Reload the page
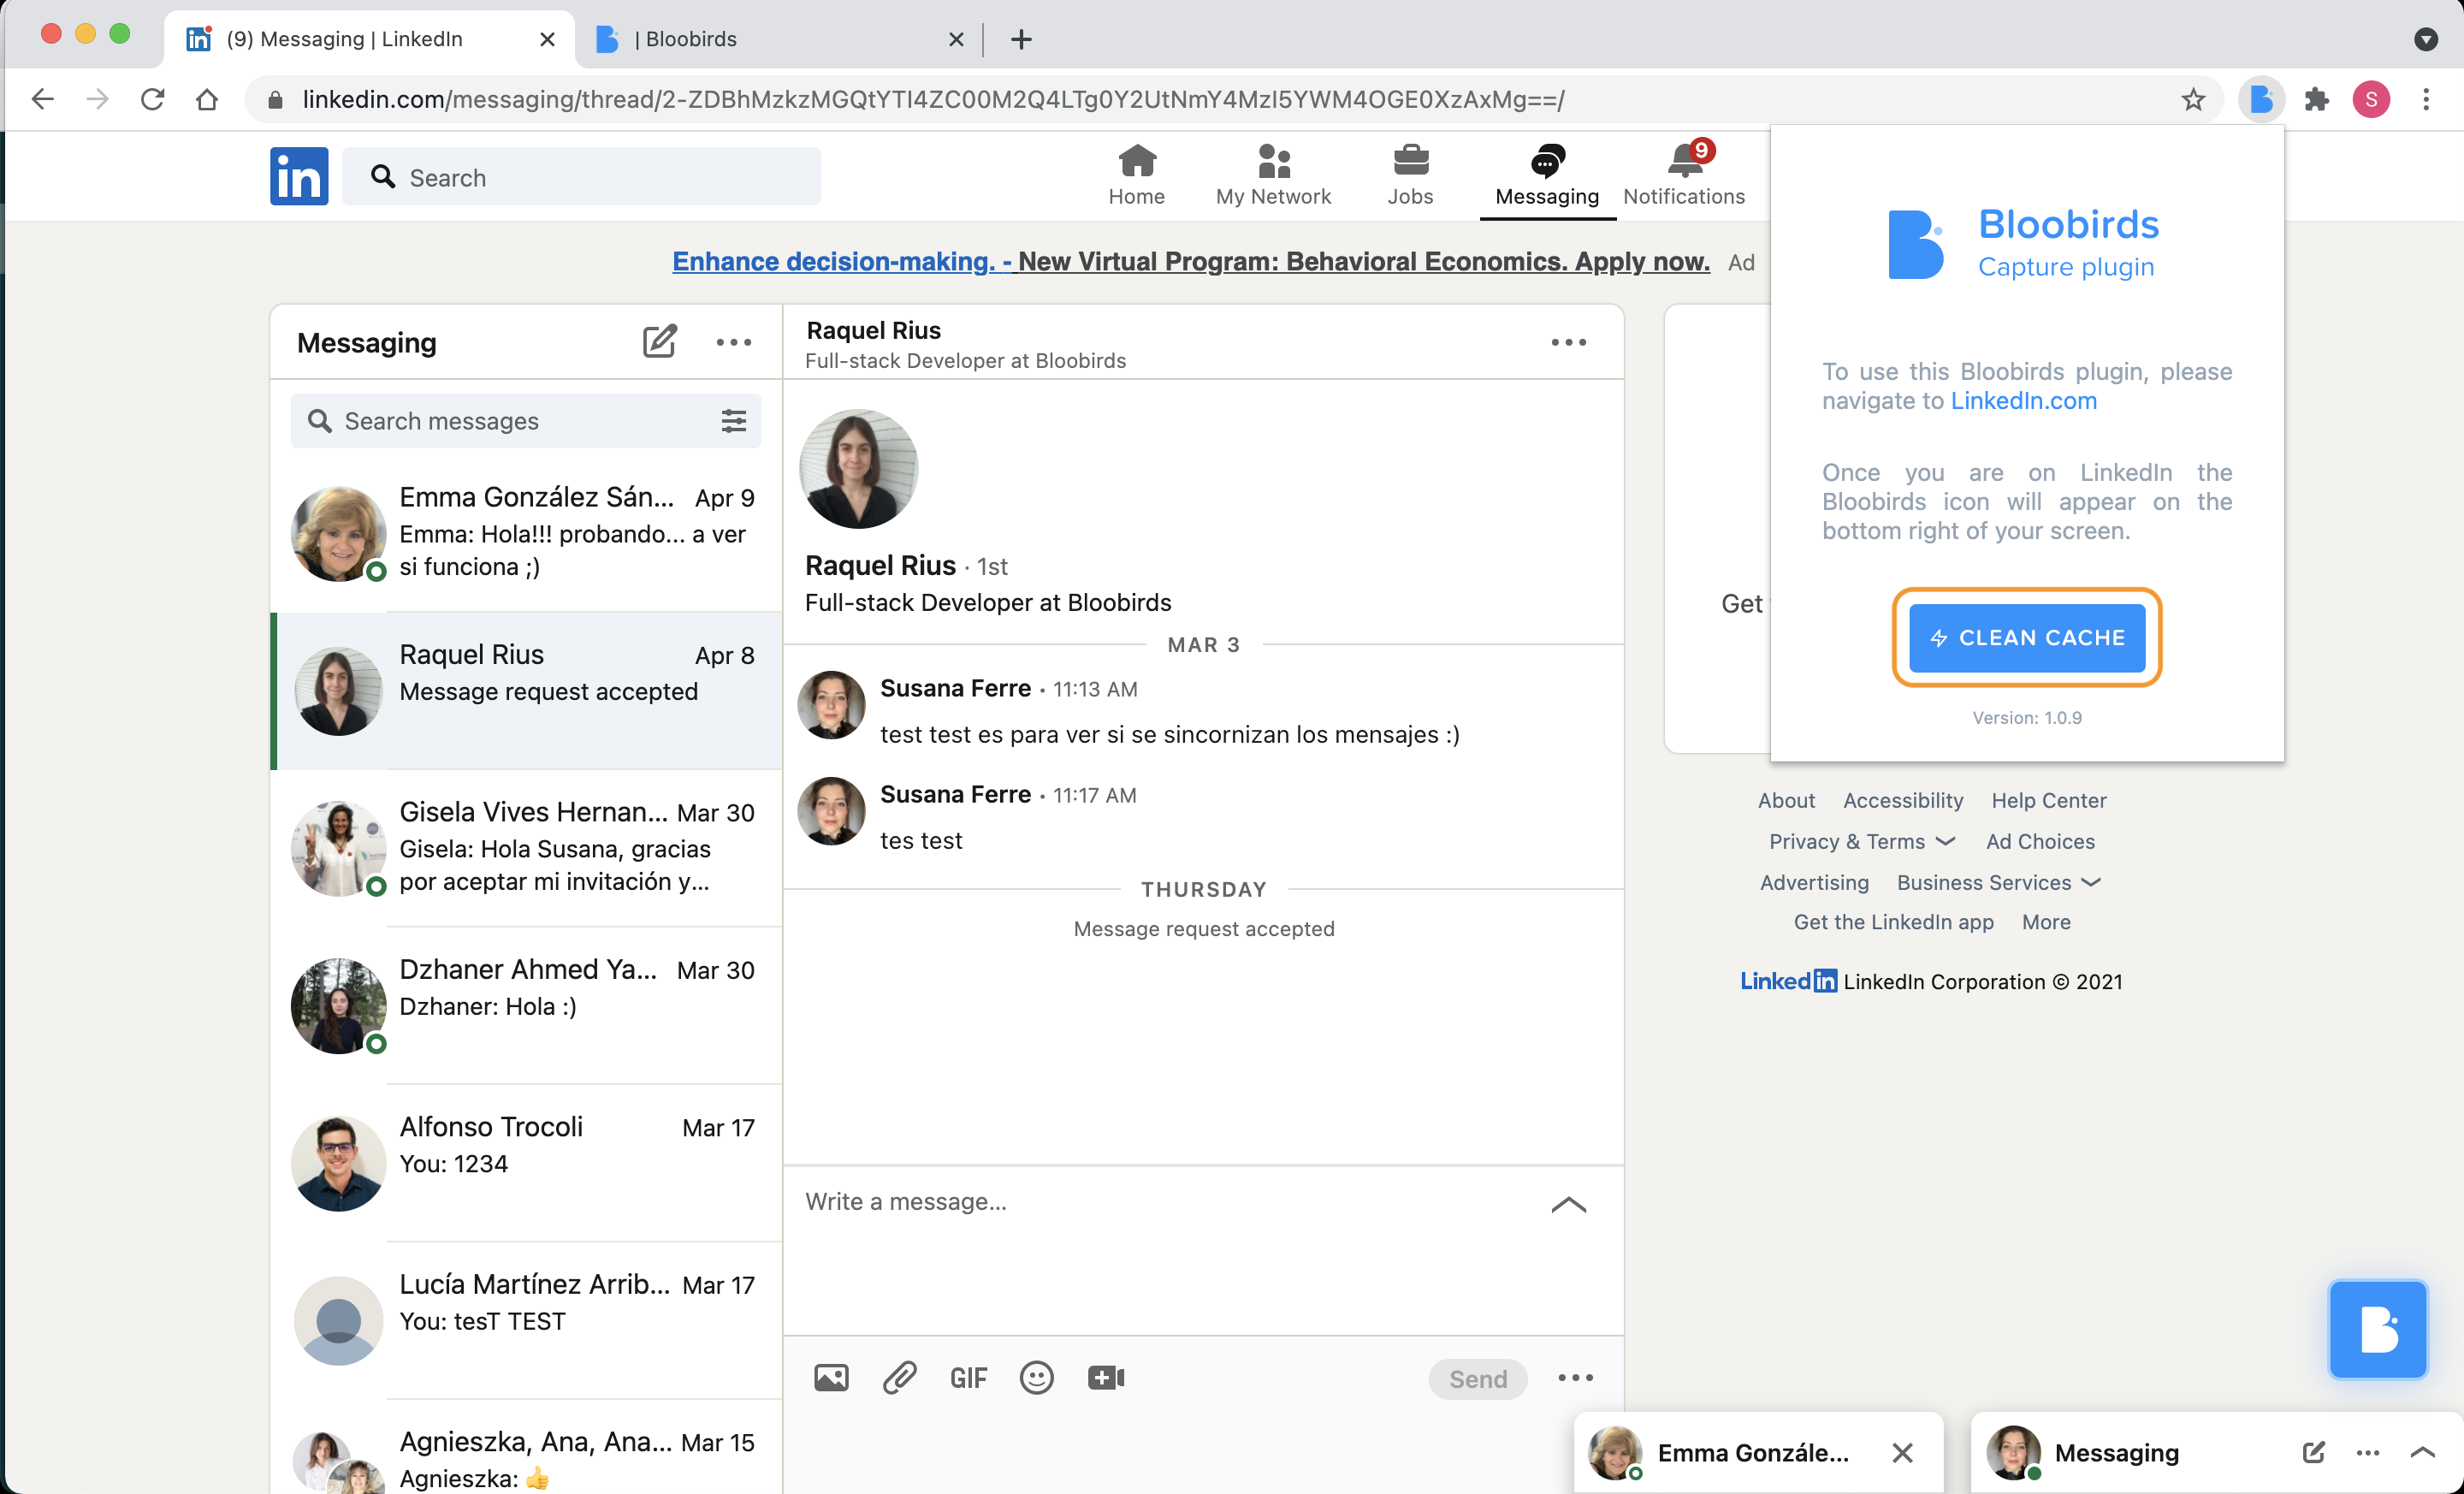Screen dimensions: 2464x1494 pyautogui.click(x=152, y=99)
